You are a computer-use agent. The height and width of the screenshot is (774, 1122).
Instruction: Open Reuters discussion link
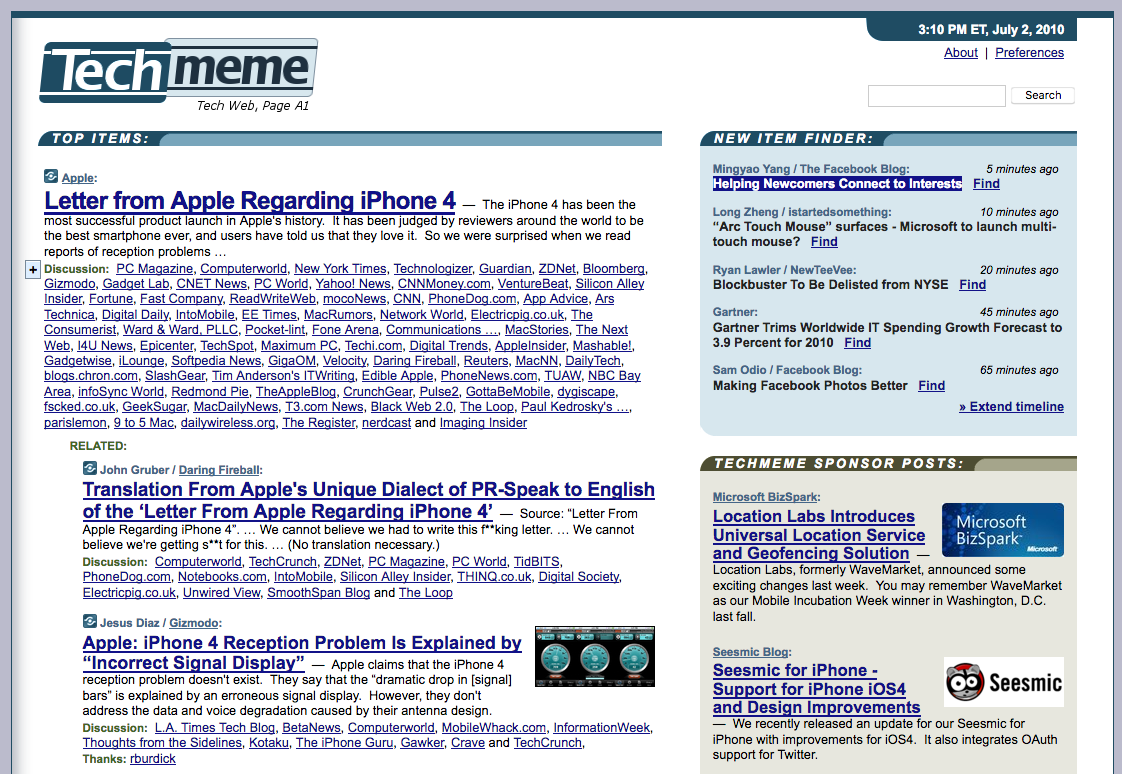tap(486, 361)
